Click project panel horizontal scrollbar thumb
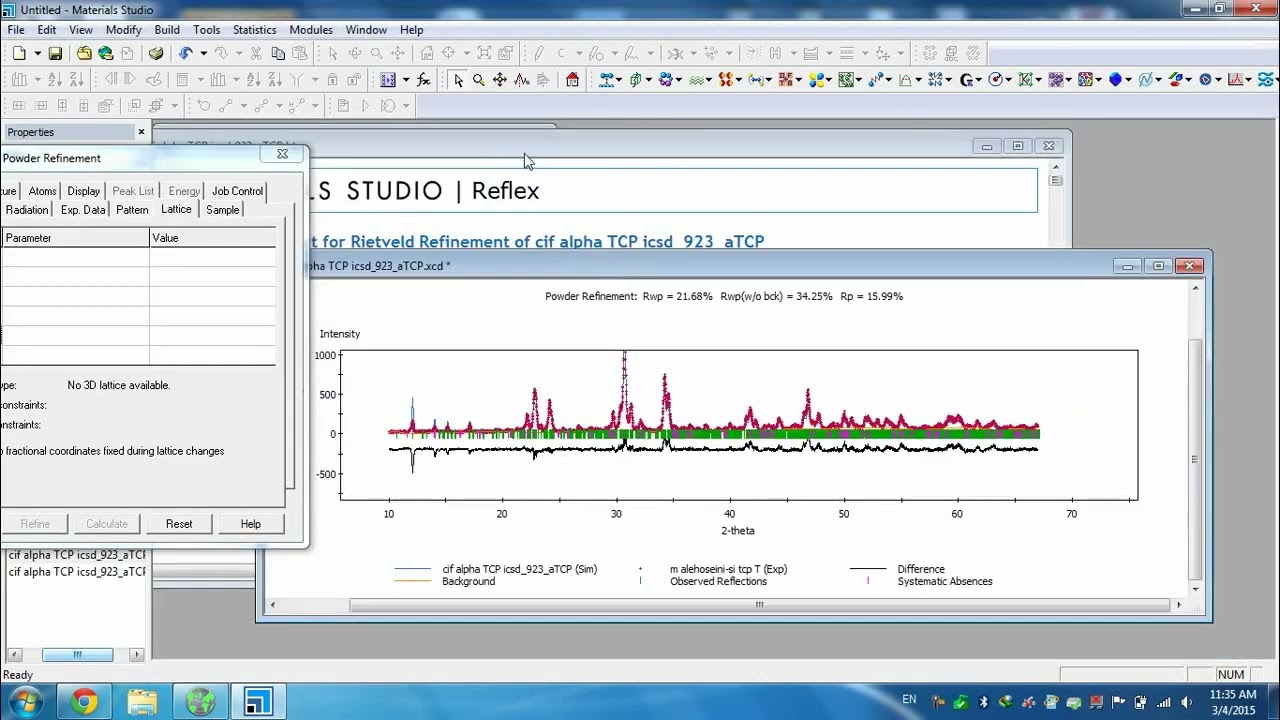 tap(77, 654)
